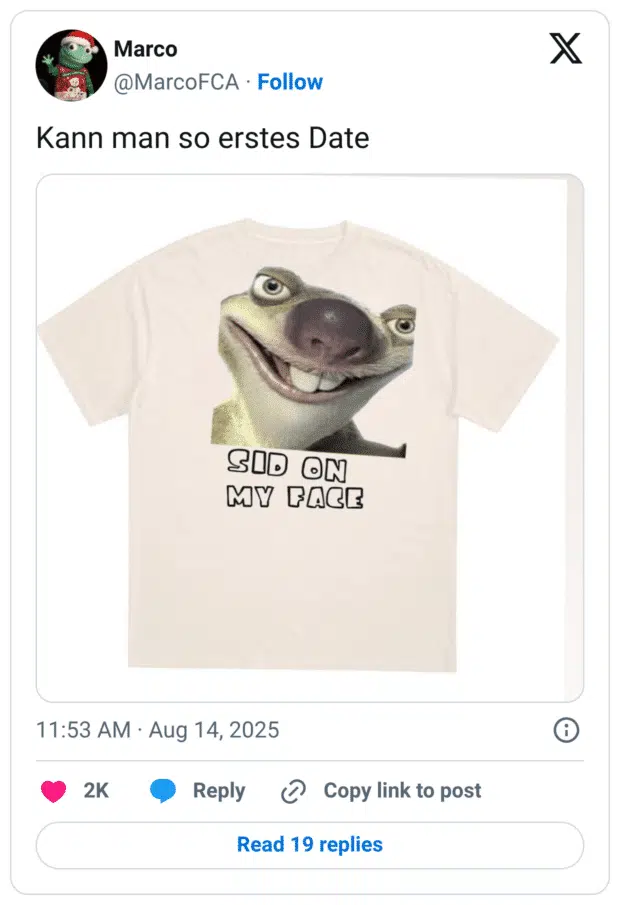Click the 2K likes count
Viewport: 620px width, 905px height.
96,791
